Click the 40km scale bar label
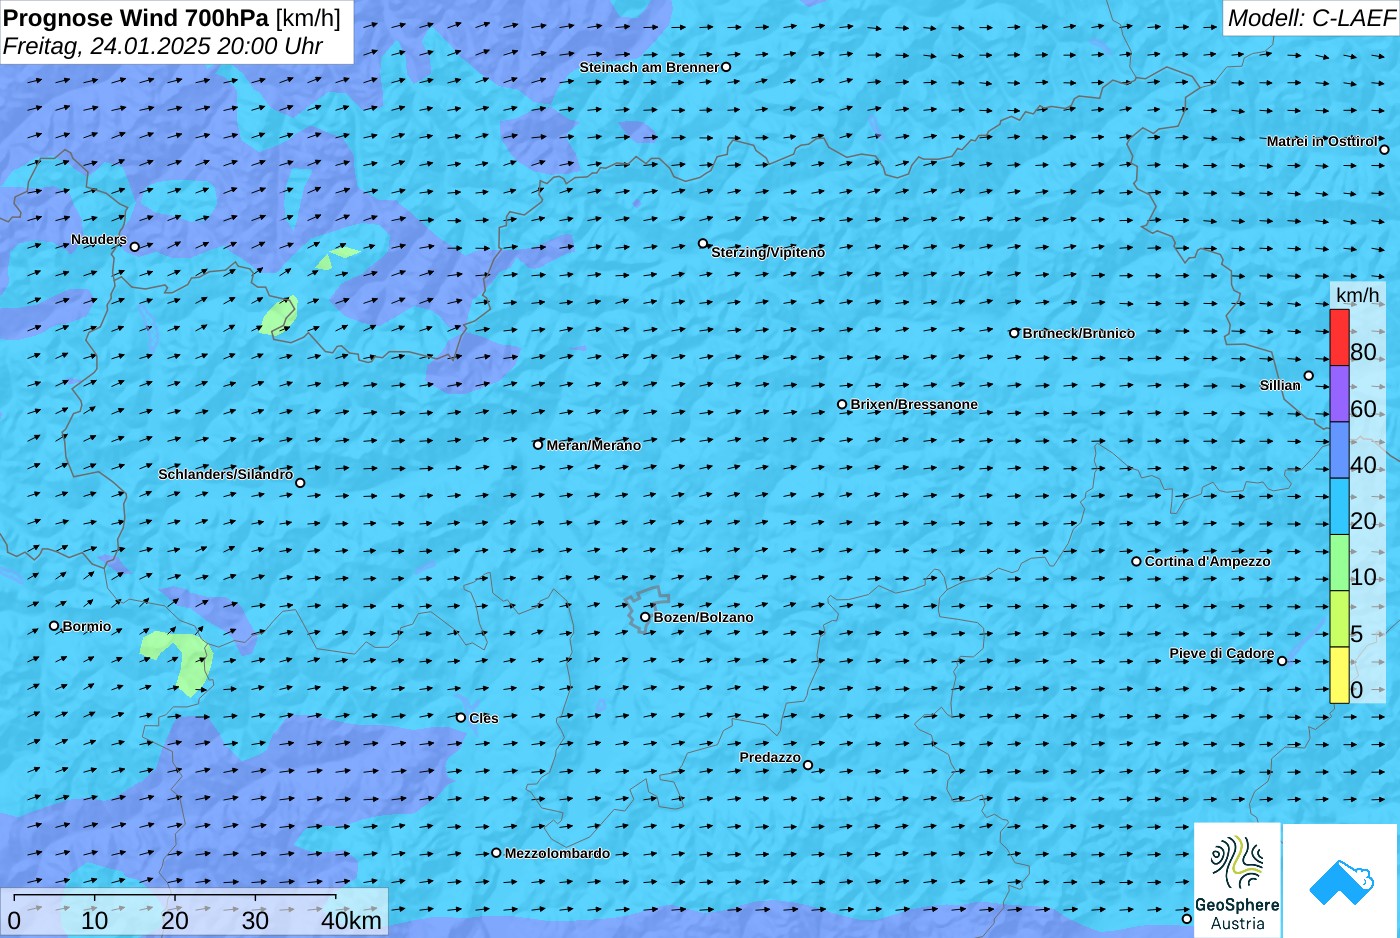Screen dimensions: 1400x938 (x=351, y=921)
